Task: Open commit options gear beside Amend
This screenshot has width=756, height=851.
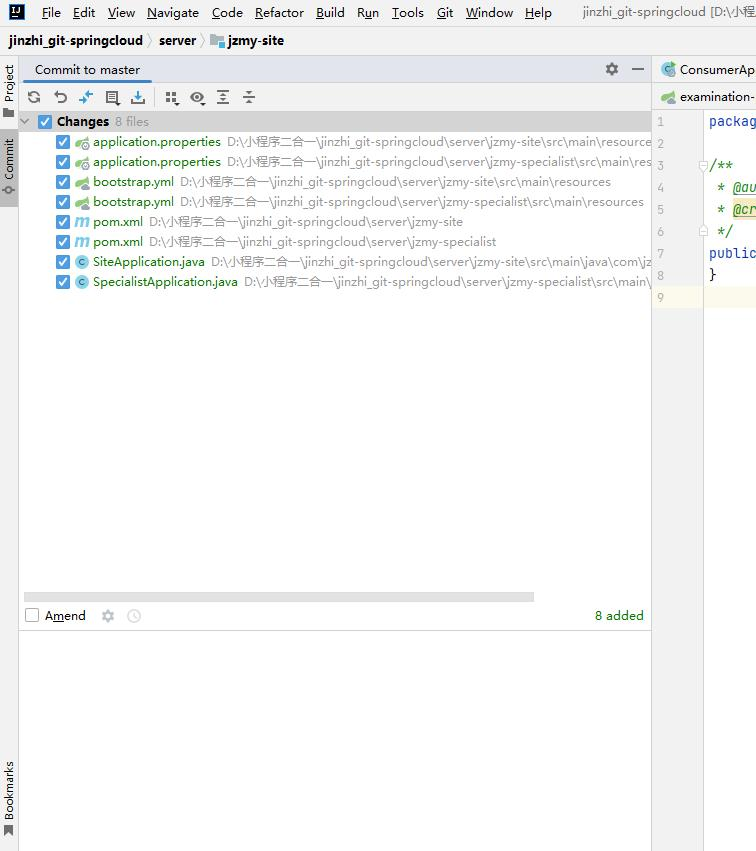Action: coord(108,616)
